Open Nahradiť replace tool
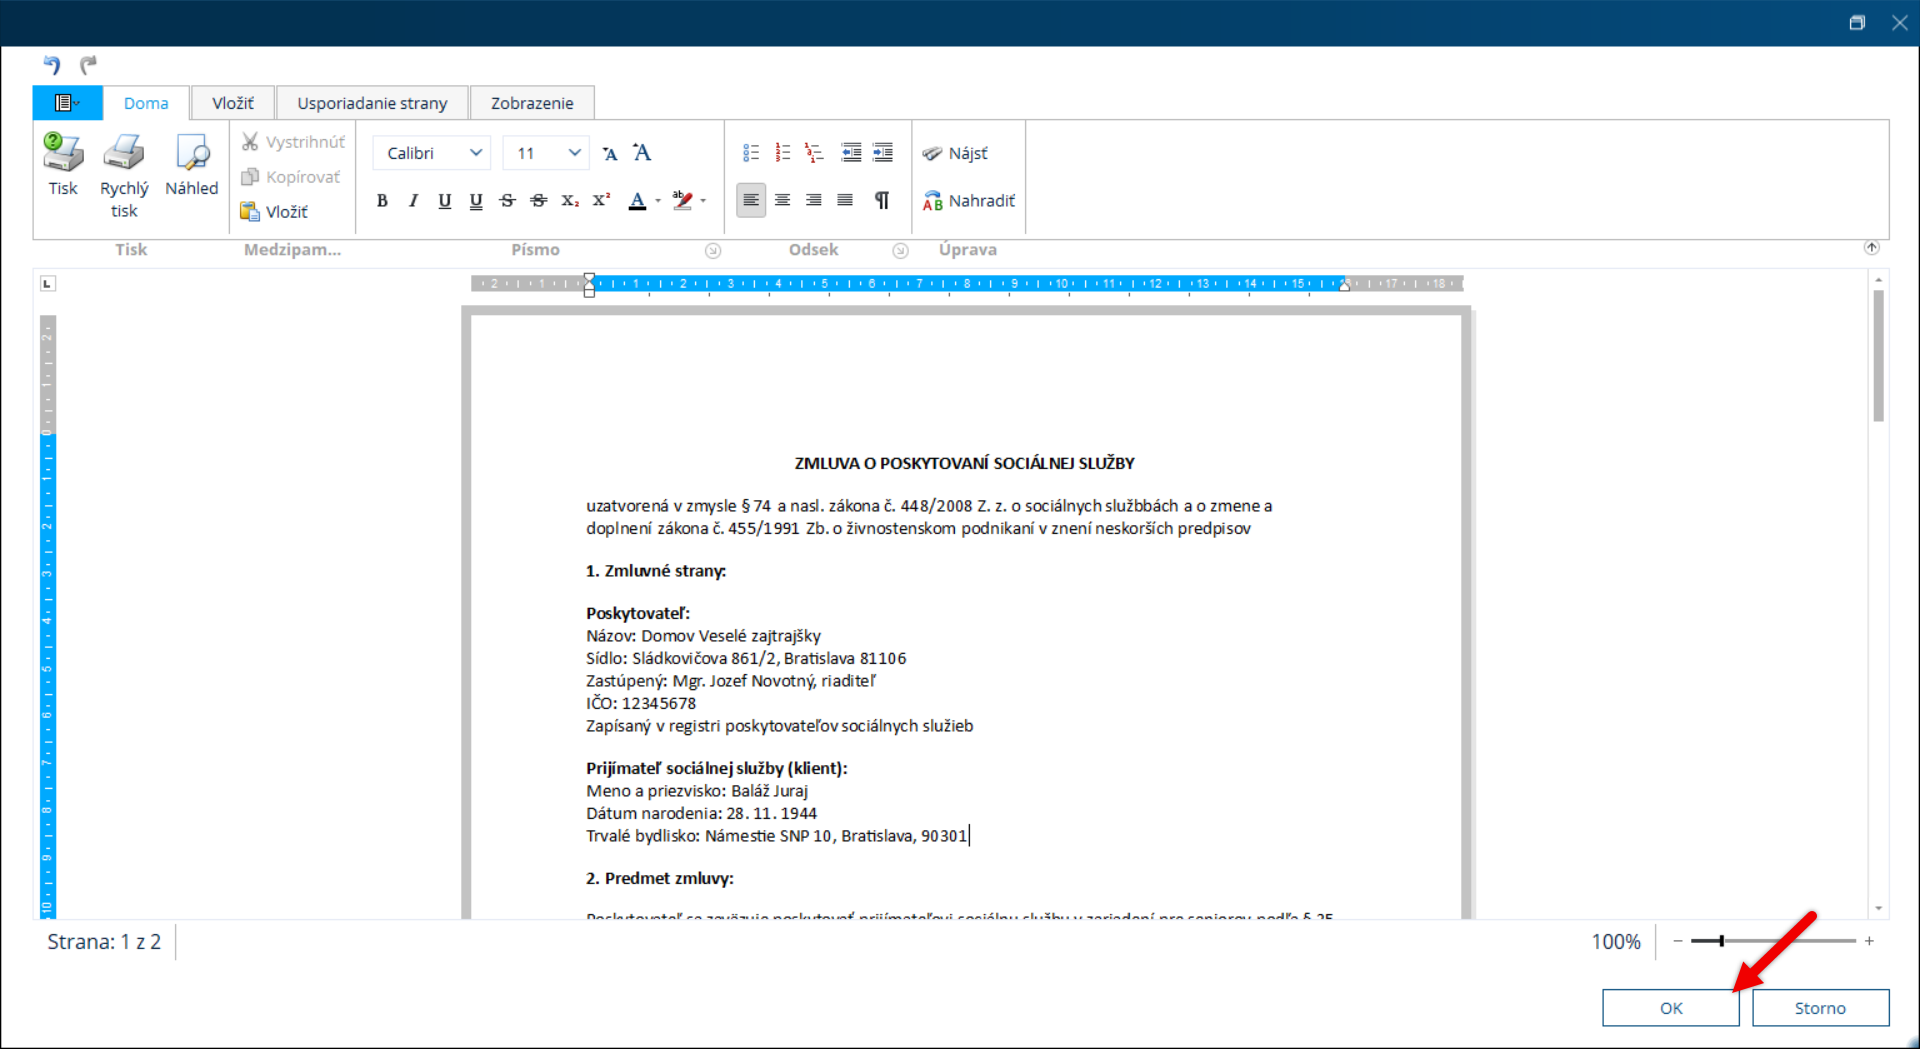 coord(968,201)
